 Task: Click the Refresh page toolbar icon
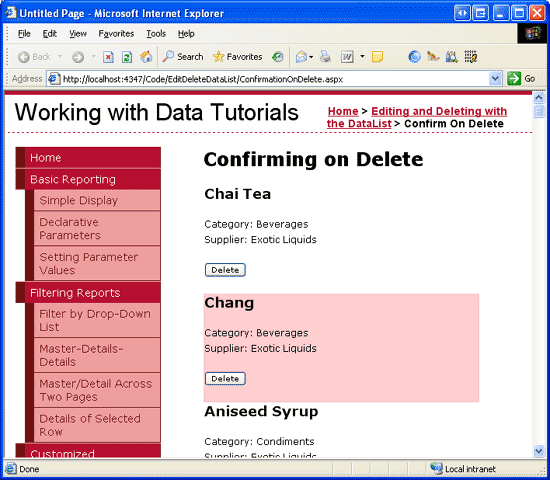[x=127, y=57]
